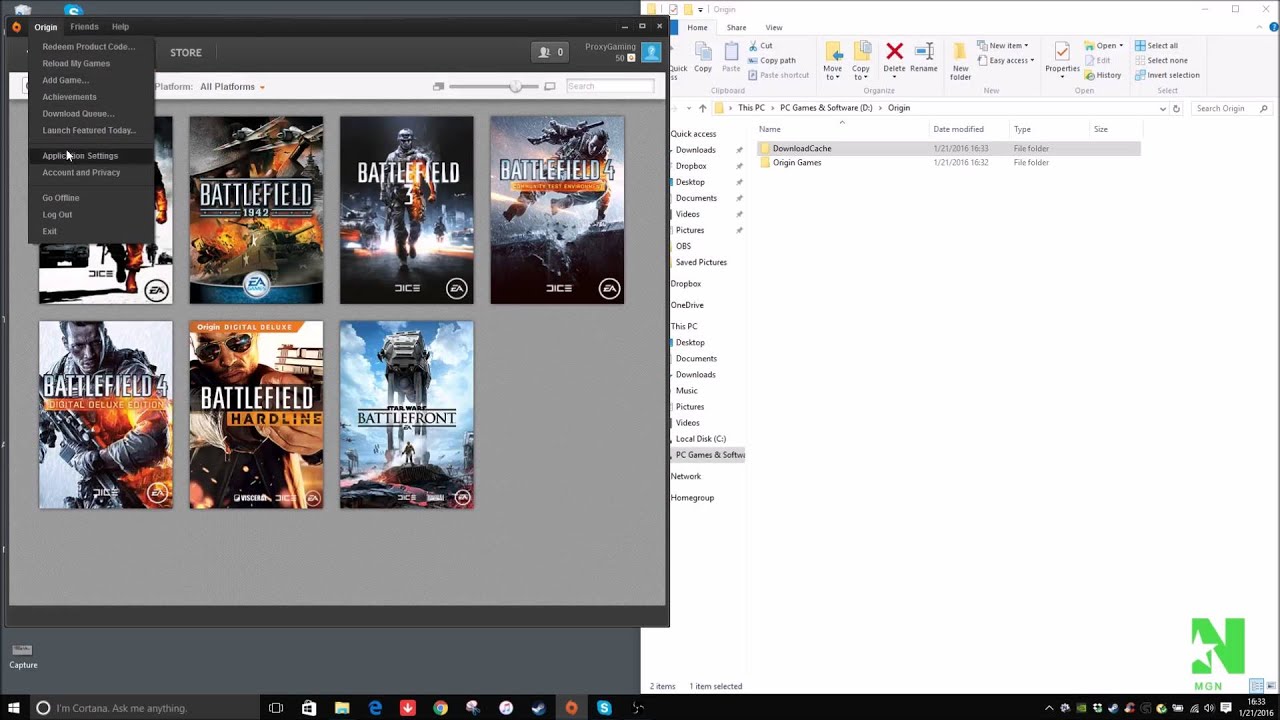Screen dimensions: 1280x720
Task: Select Saved Pictures in navigation pane
Action: tap(701, 262)
